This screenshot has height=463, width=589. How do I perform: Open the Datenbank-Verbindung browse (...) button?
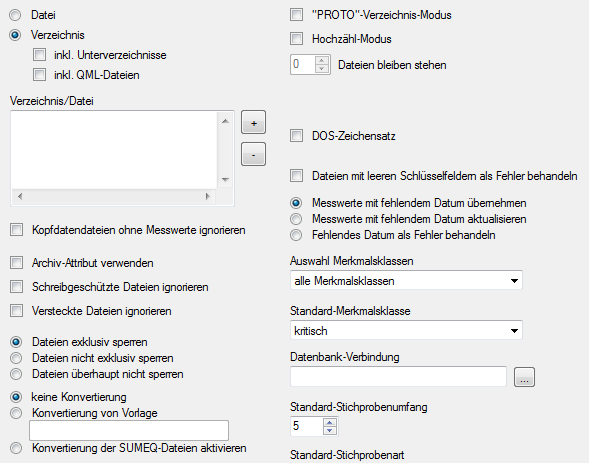524,377
